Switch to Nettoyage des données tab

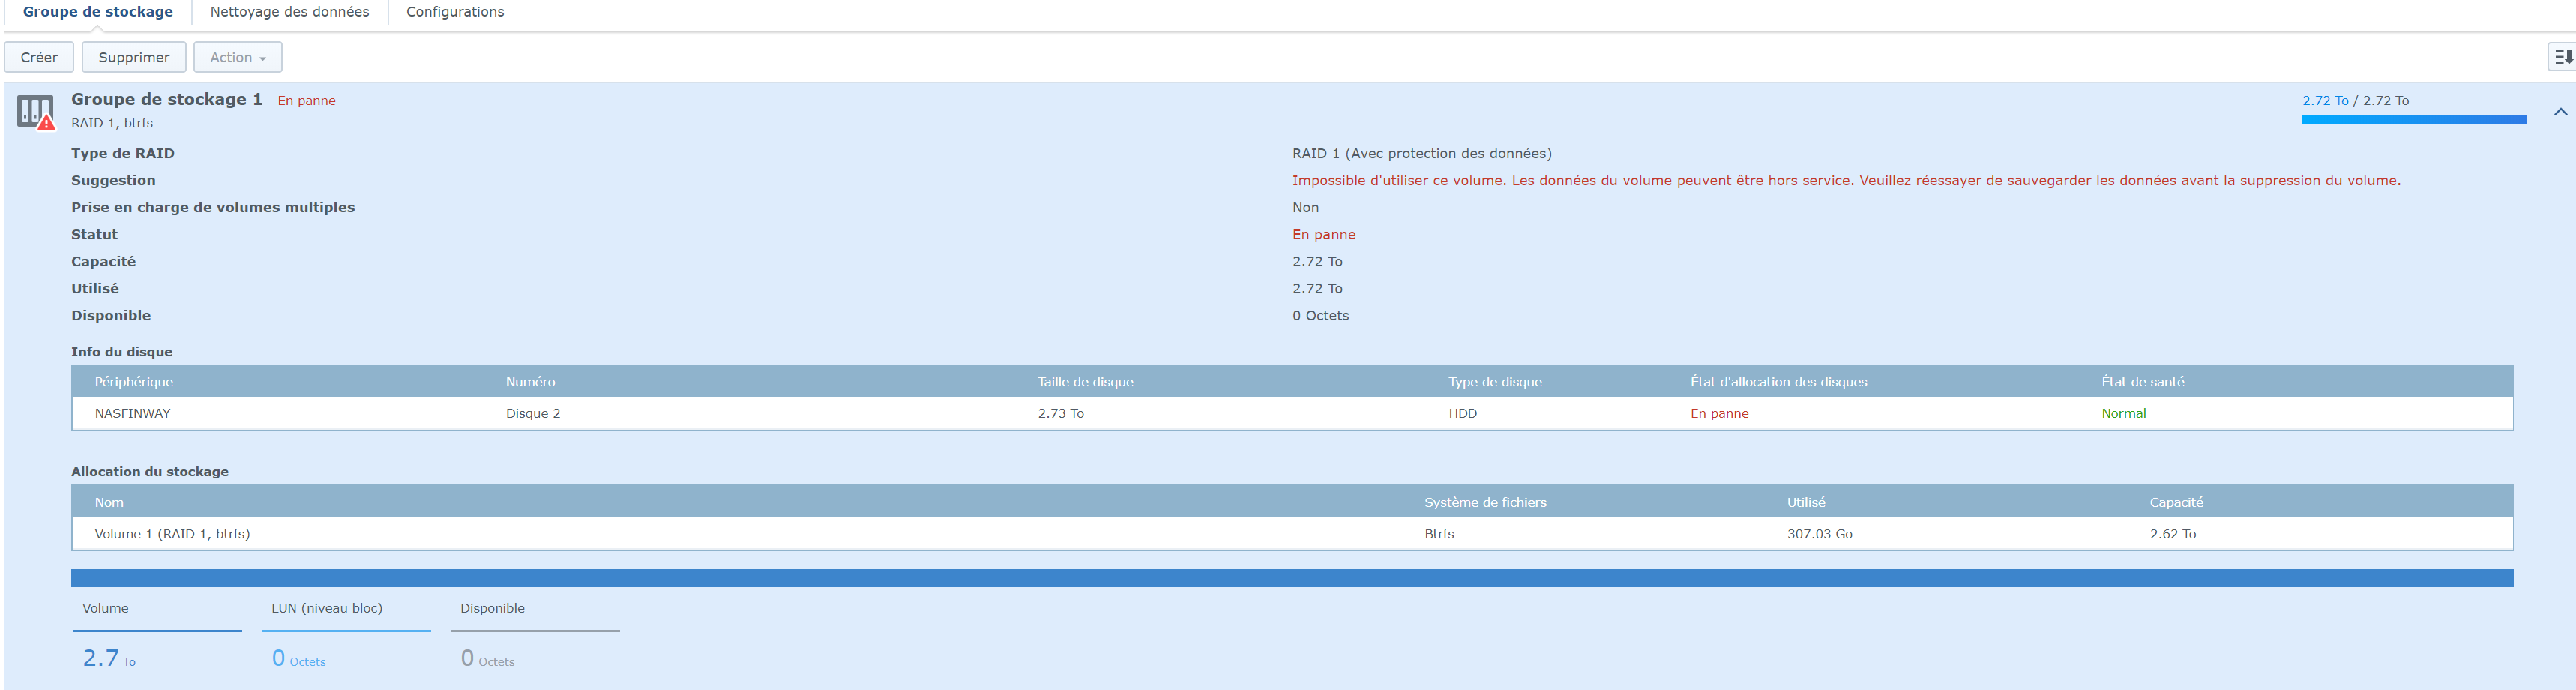(289, 12)
